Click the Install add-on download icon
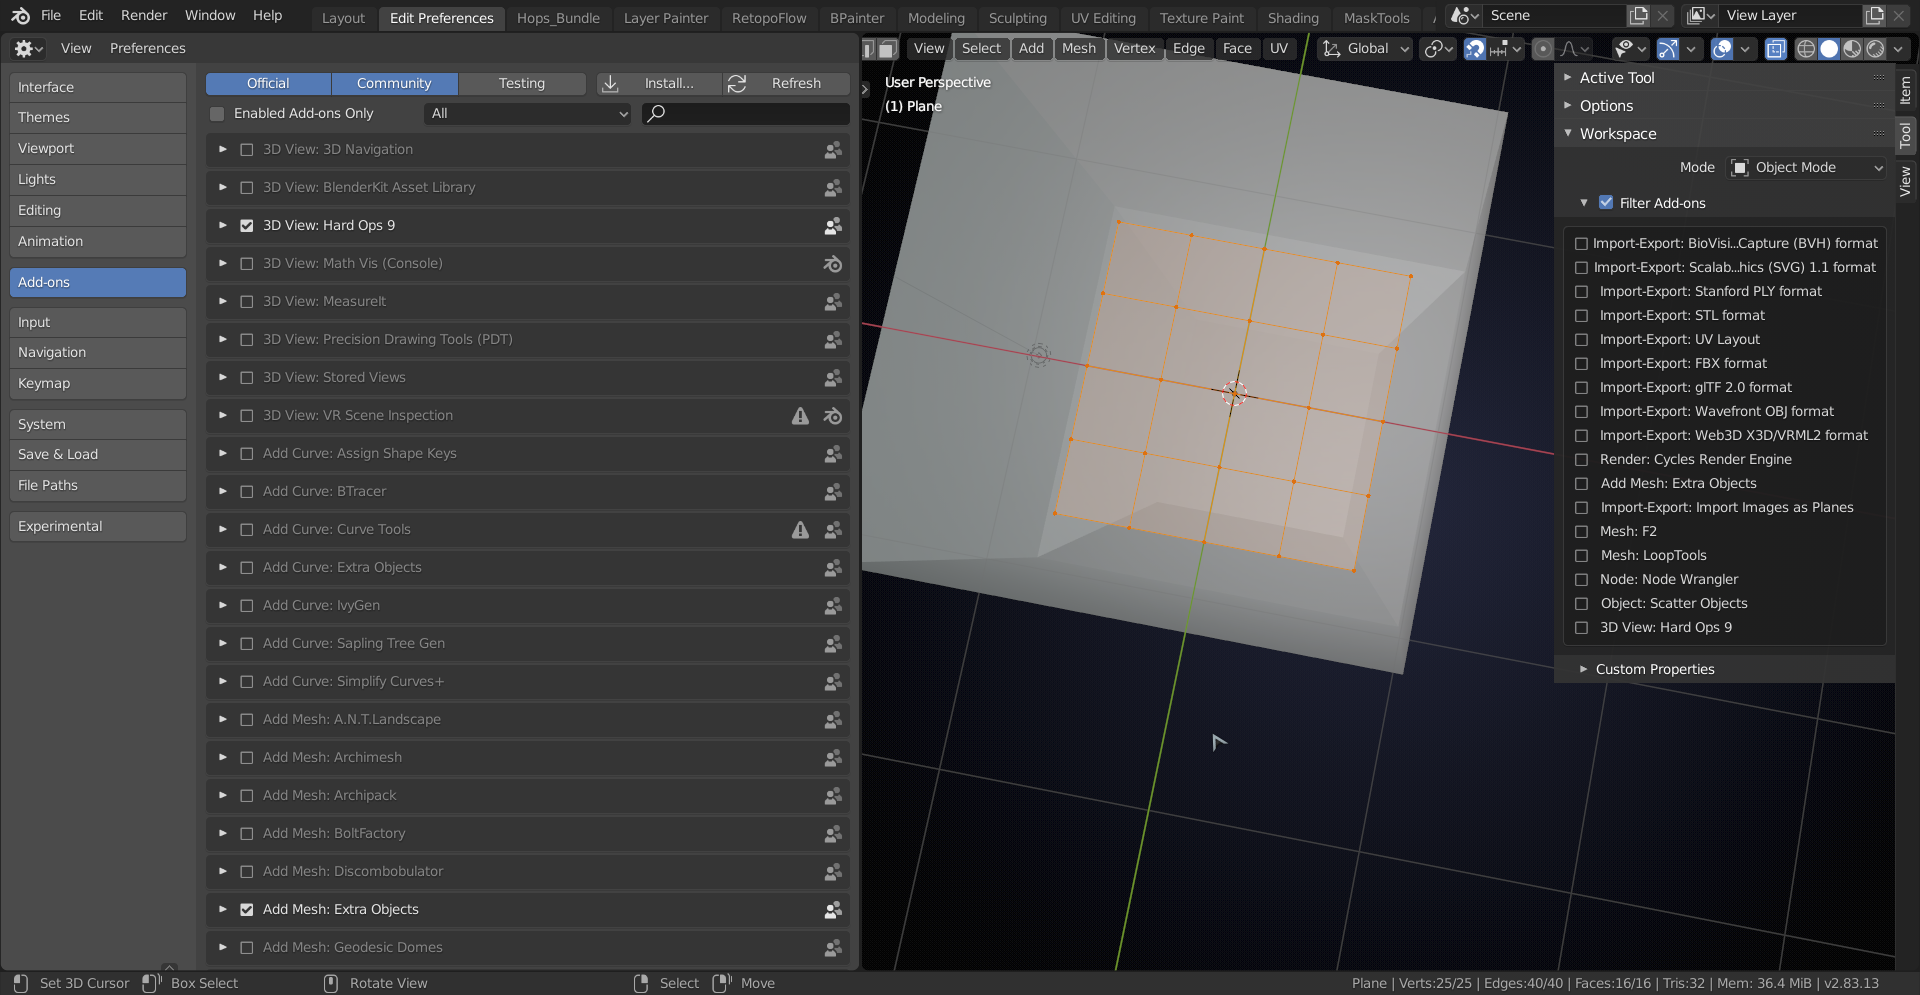 pos(610,84)
